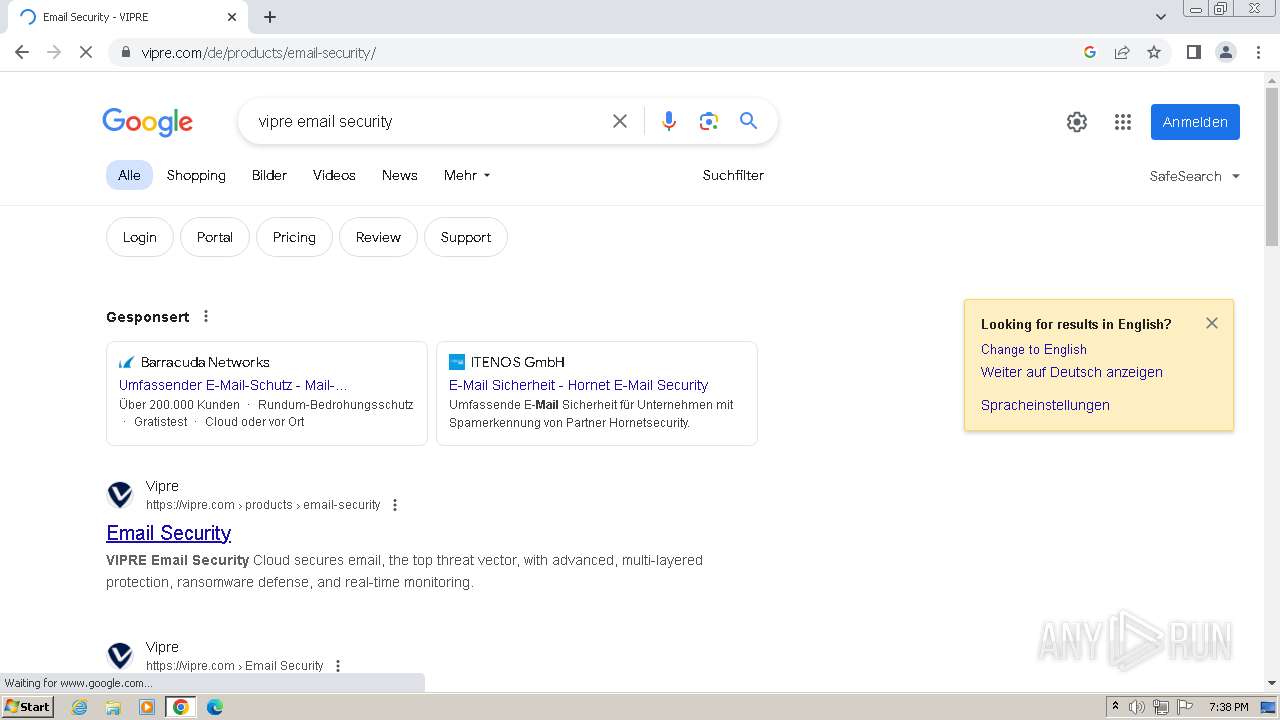Open the SafeSearch dropdown
The width and height of the screenshot is (1280, 720).
pos(1194,176)
